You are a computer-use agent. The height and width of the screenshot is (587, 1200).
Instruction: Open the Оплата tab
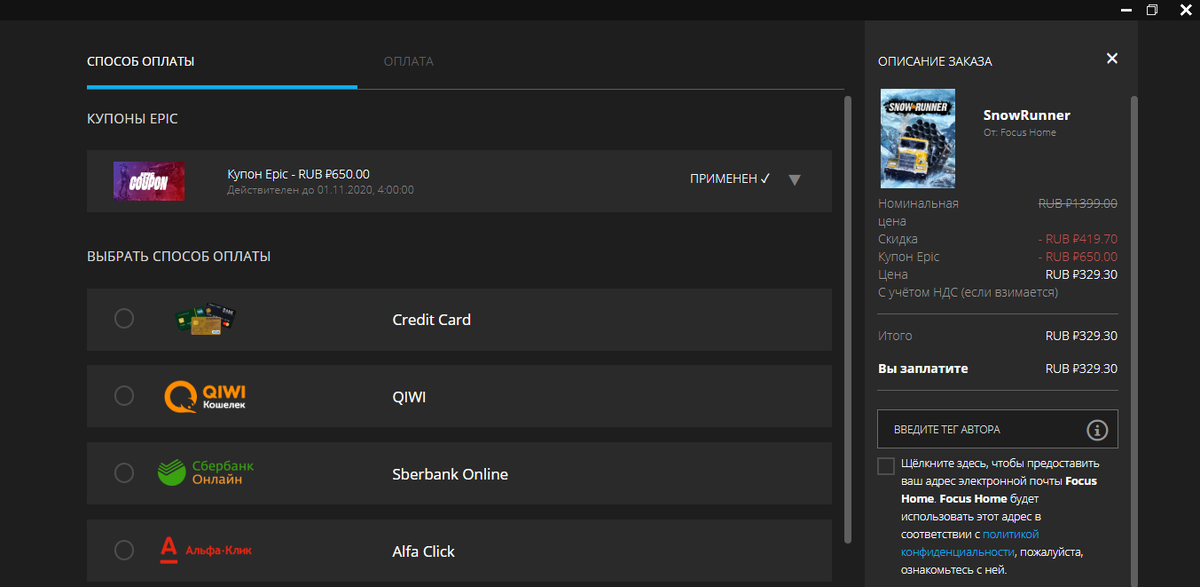pos(409,62)
